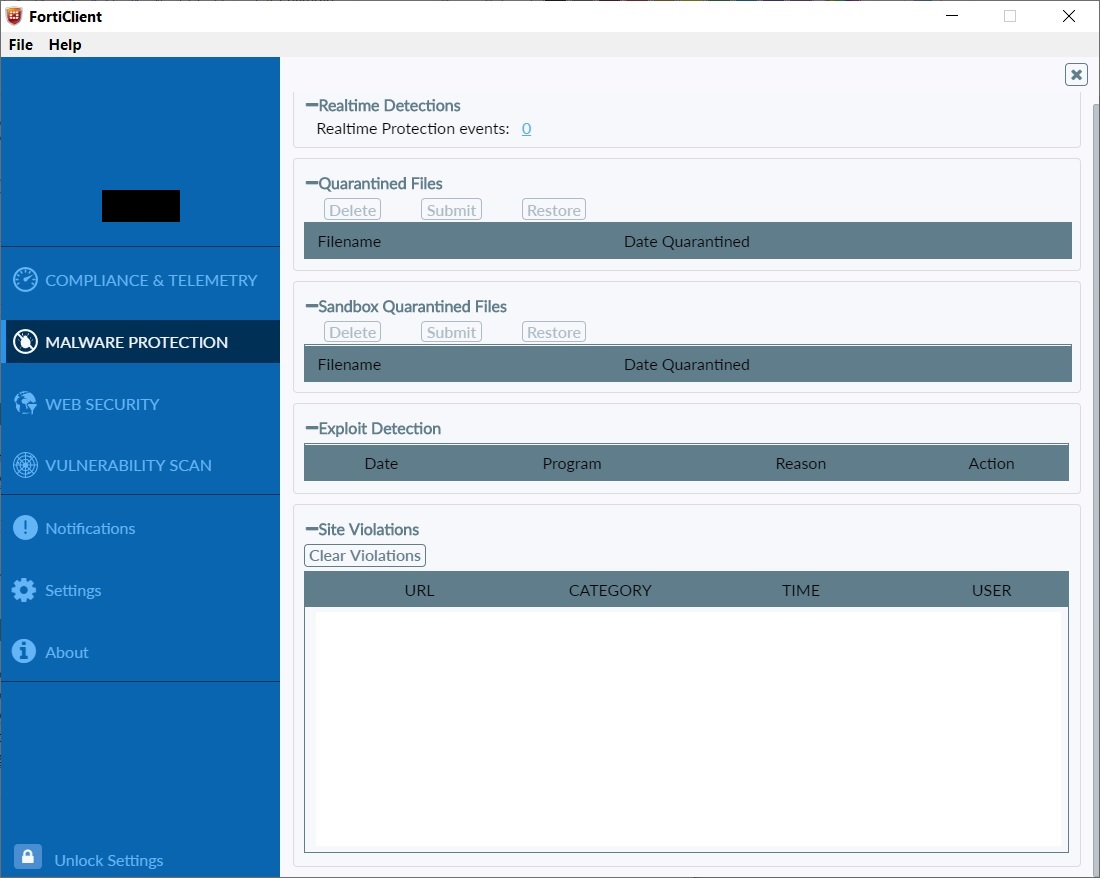Viewport: 1100px width, 878px height.
Task: Open the Help menu
Action: (65, 45)
